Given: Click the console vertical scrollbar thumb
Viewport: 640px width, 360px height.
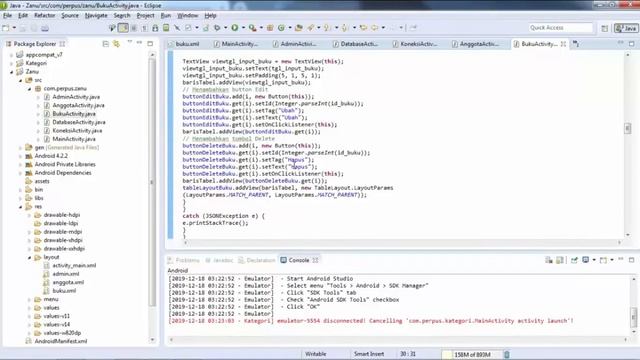Looking at the screenshot, I should tap(633, 316).
